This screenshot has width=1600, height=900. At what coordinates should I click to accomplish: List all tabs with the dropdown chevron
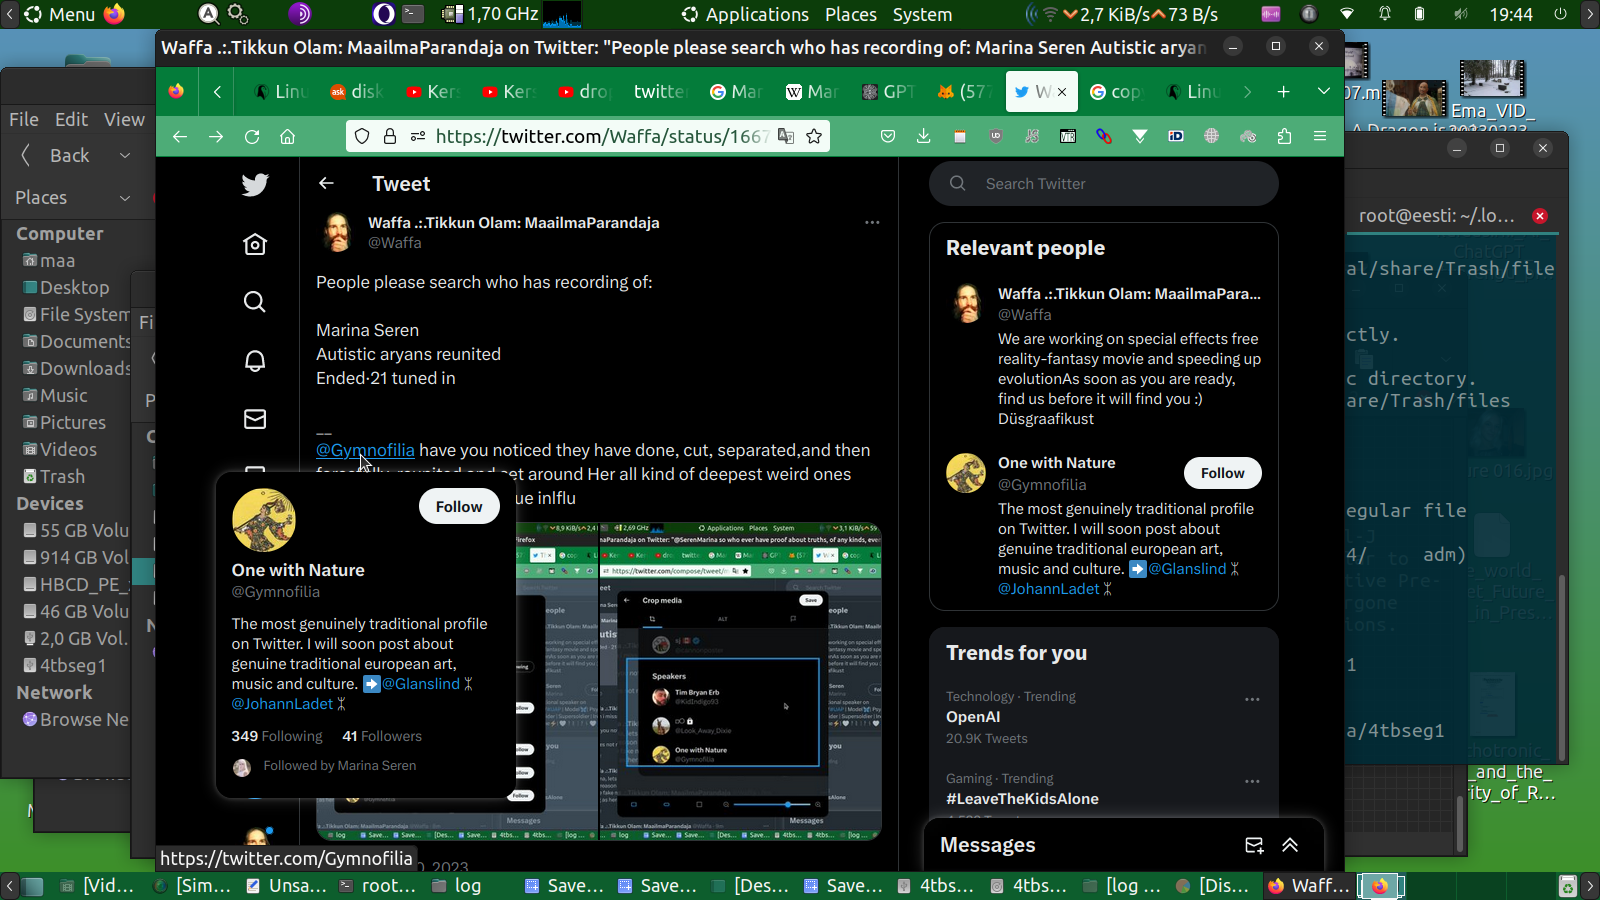pos(1324,92)
